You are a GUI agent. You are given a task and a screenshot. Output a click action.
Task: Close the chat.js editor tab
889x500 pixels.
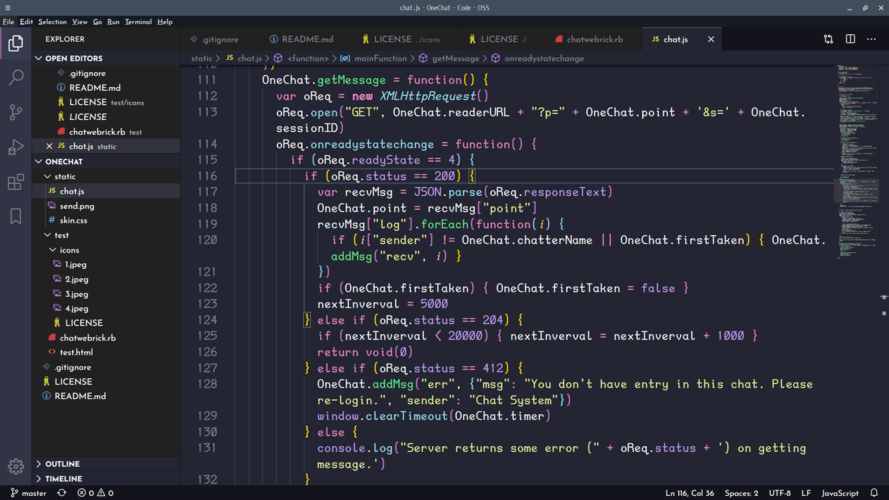pyautogui.click(x=711, y=39)
